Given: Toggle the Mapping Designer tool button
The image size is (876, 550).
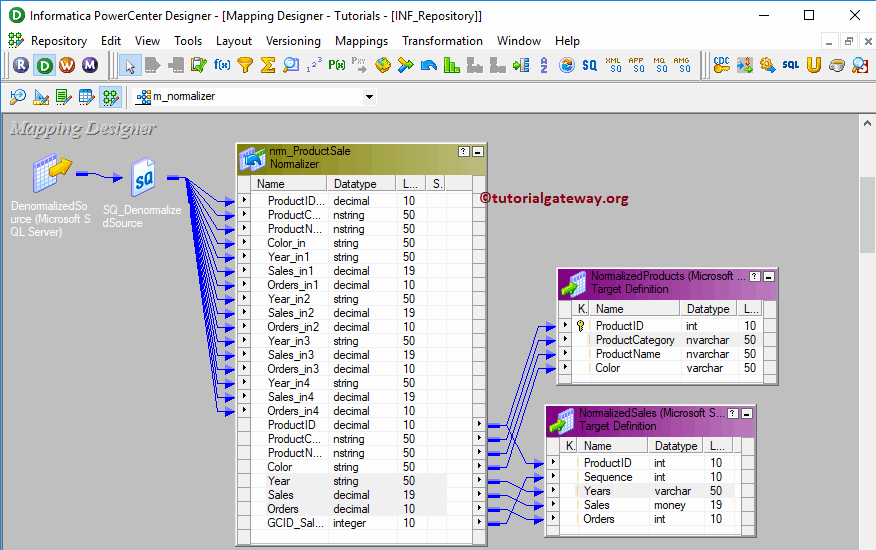Looking at the screenshot, I should coord(110,97).
